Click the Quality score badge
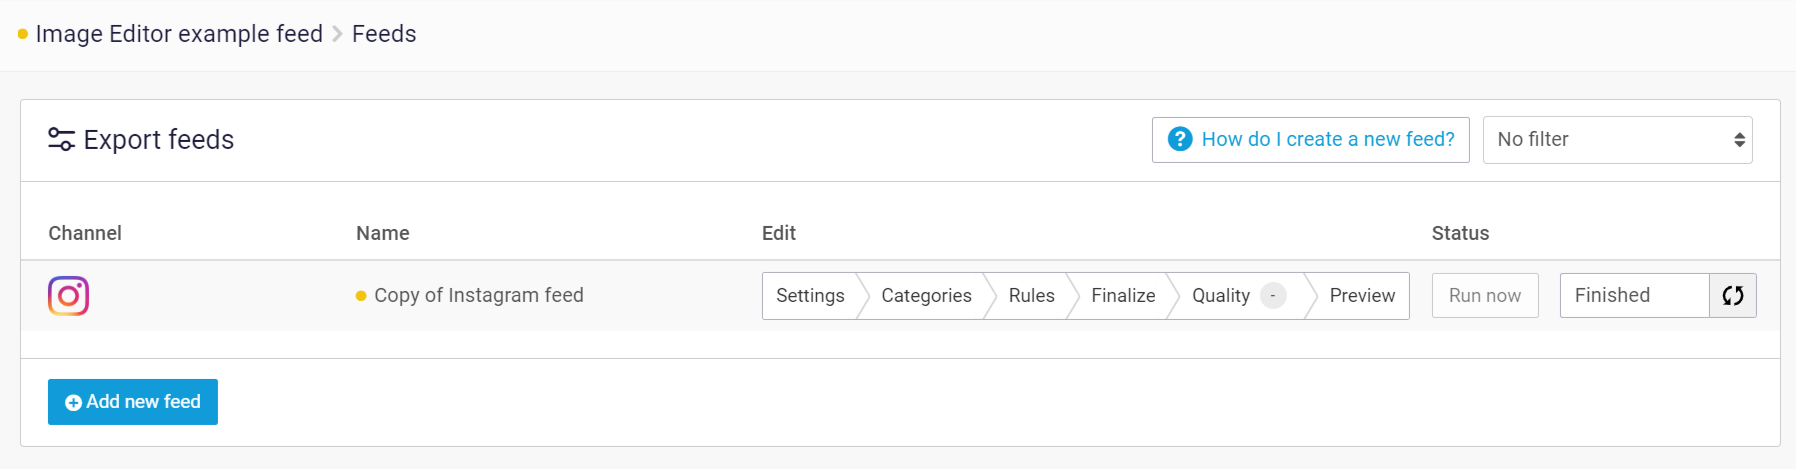 pos(1273,296)
